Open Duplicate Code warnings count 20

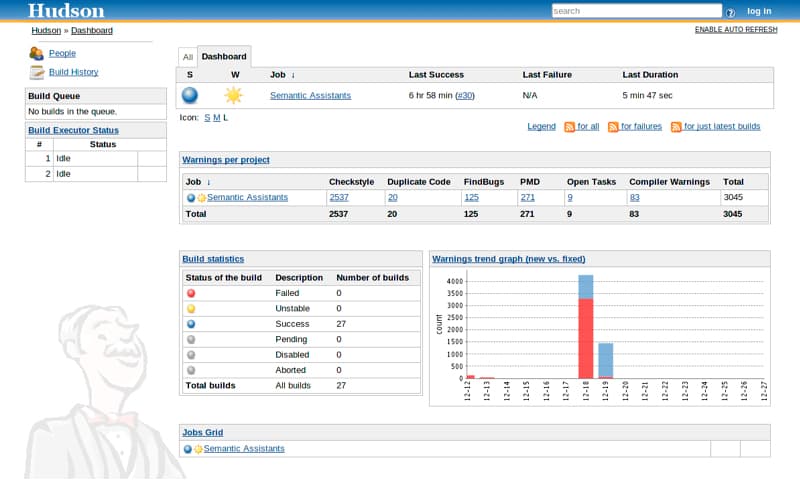point(392,197)
